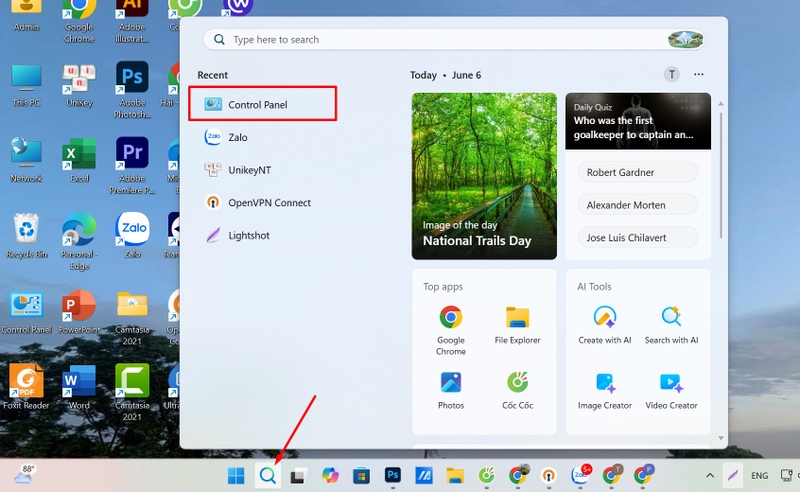Choose the Robert Gardner quiz answer
Image resolution: width=800 pixels, height=492 pixels.
pos(638,172)
